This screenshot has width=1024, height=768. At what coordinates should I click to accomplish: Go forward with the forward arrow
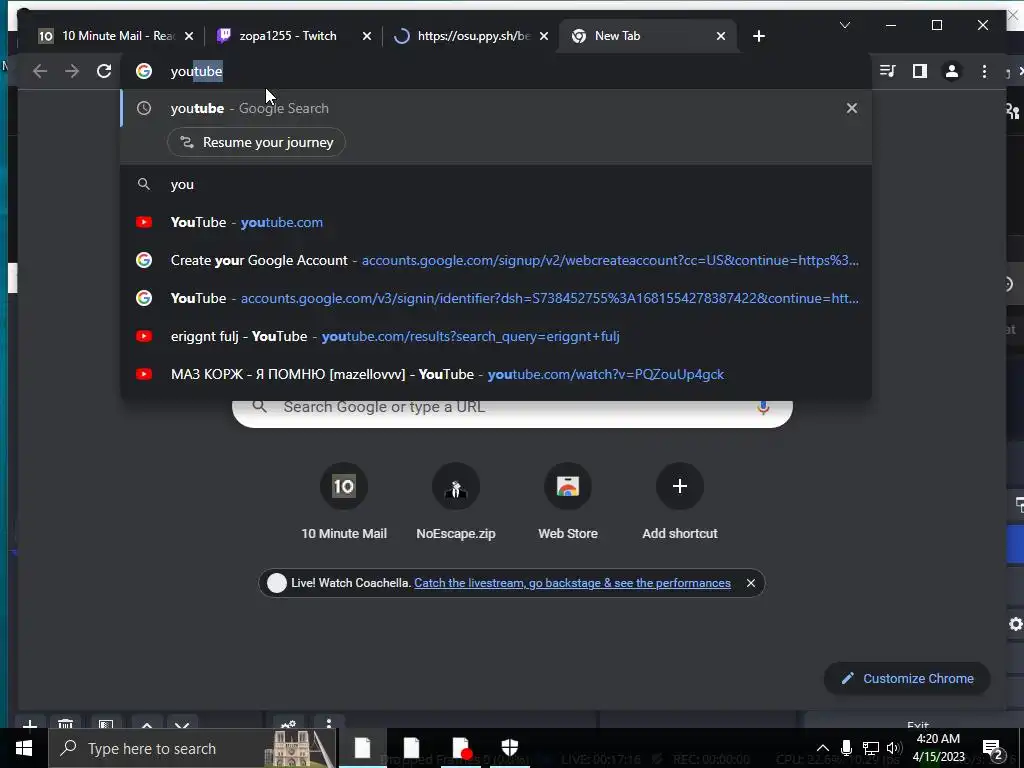[72, 71]
